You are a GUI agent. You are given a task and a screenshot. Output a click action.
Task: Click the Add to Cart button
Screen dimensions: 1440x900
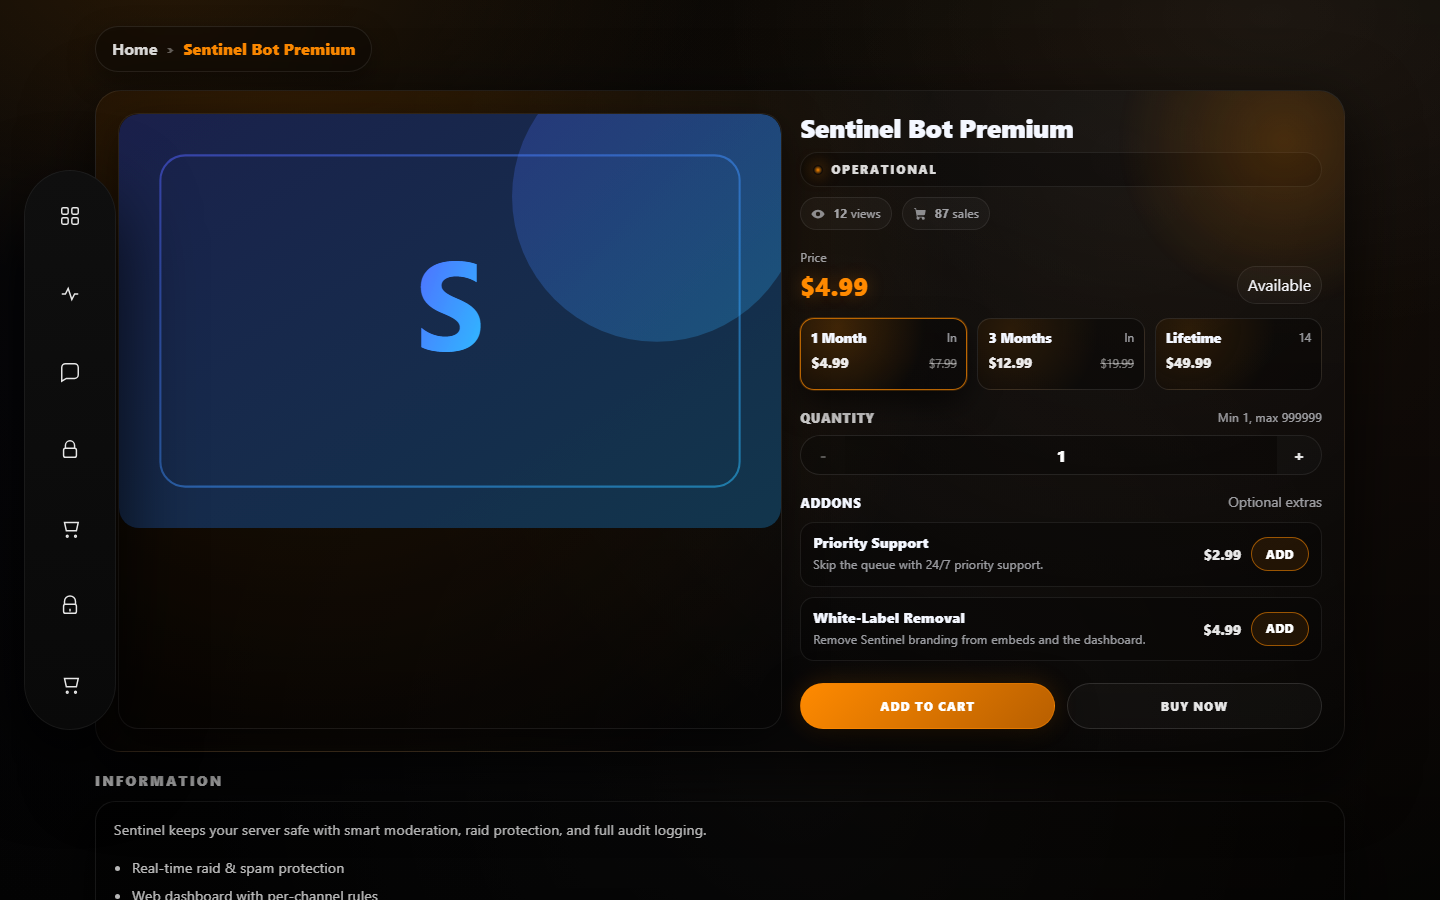(x=927, y=706)
